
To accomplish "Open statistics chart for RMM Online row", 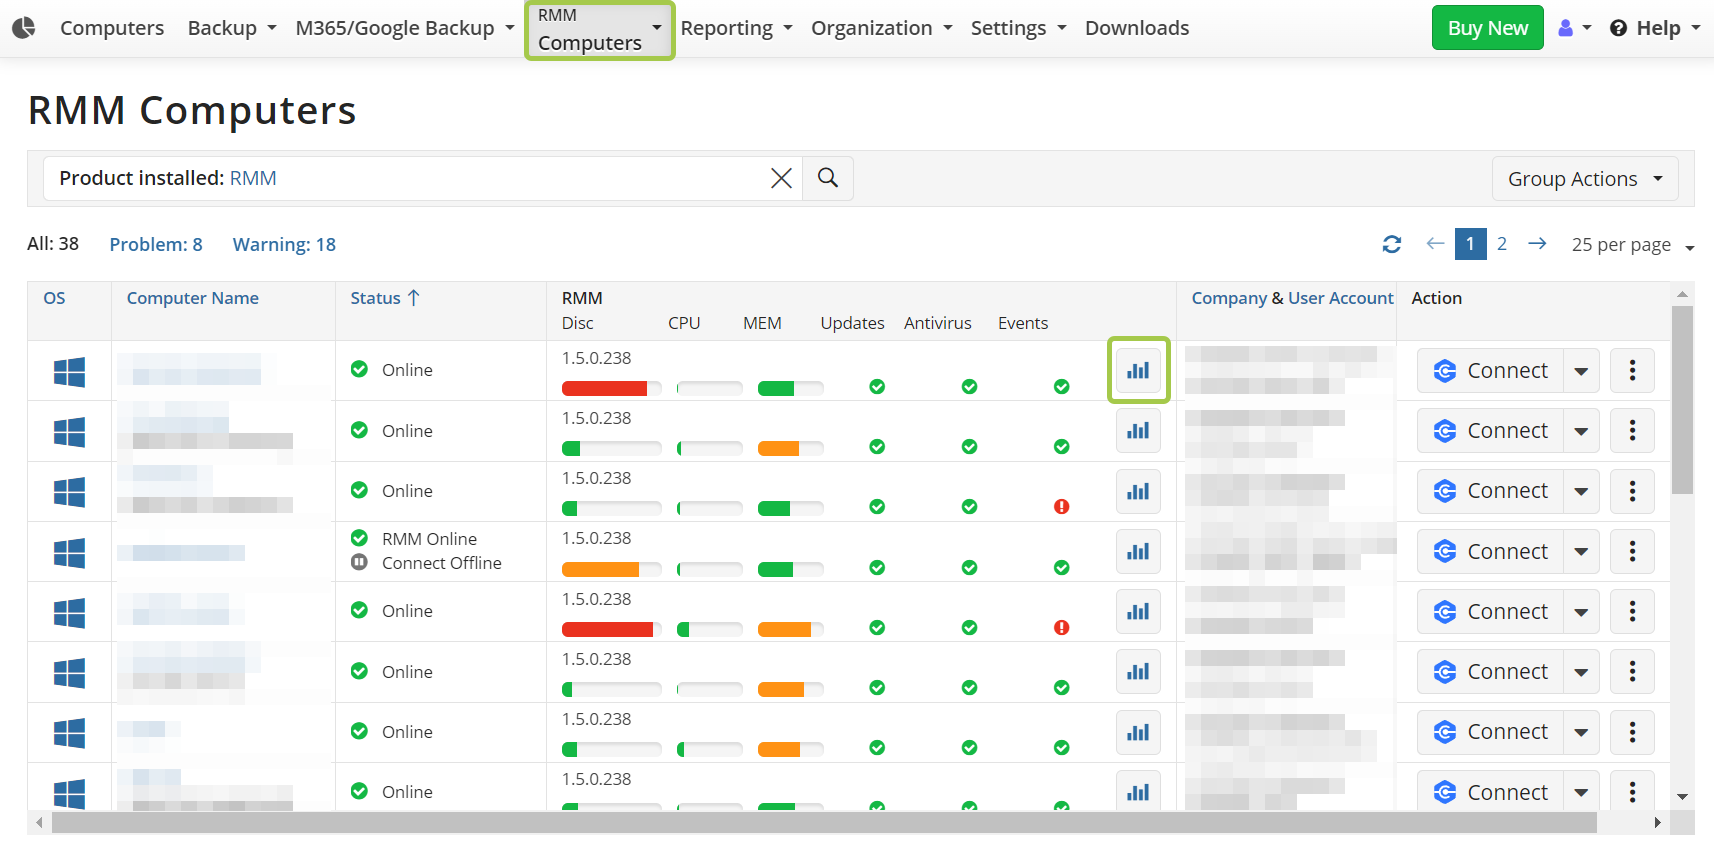I will tap(1138, 551).
